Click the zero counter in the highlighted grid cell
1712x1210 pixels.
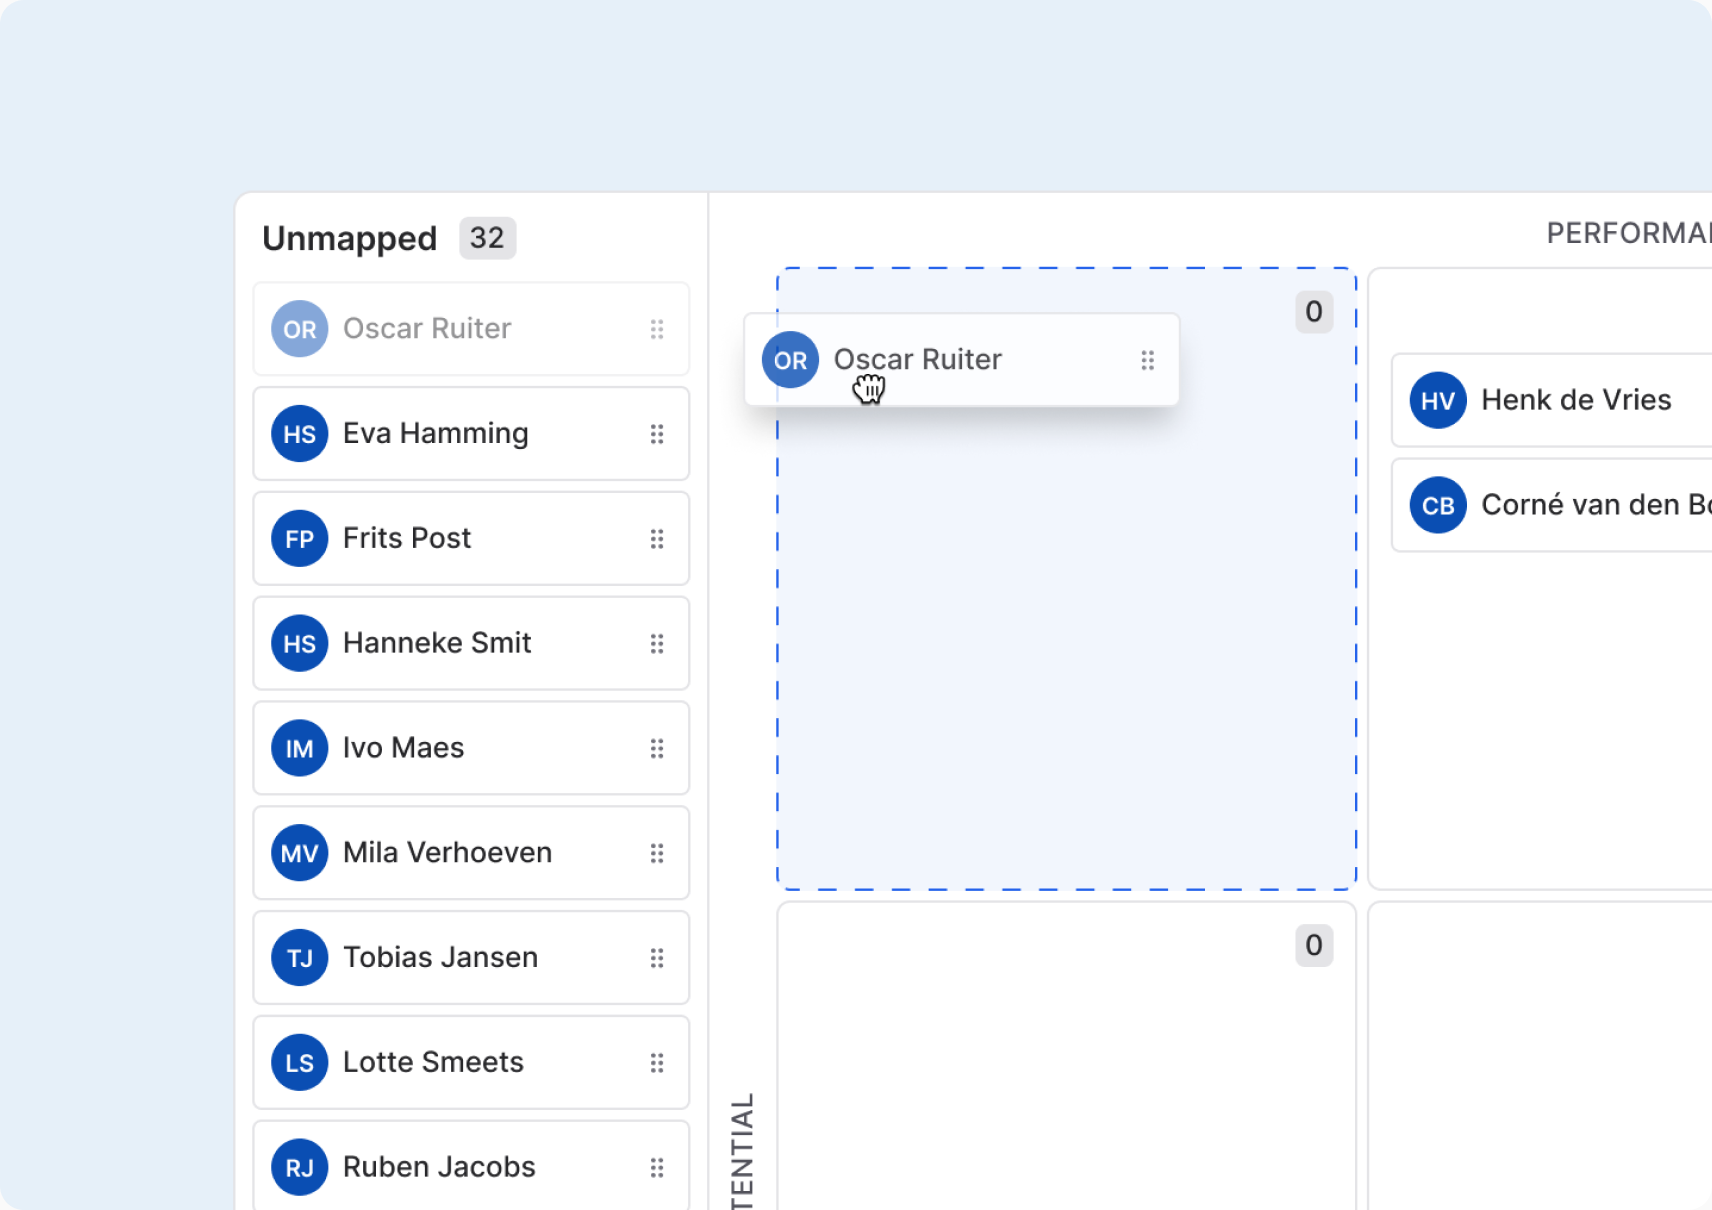click(1314, 312)
